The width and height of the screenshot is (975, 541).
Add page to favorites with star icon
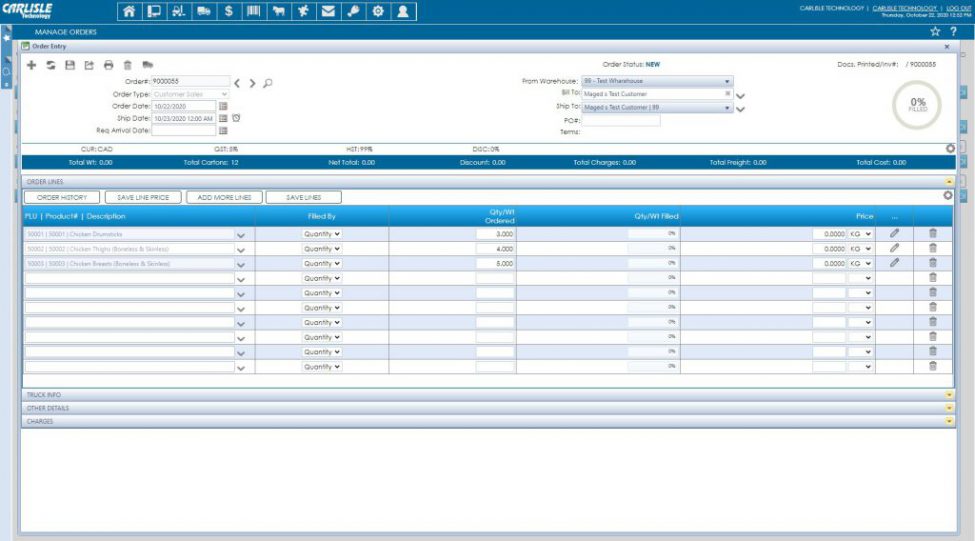tap(935, 32)
